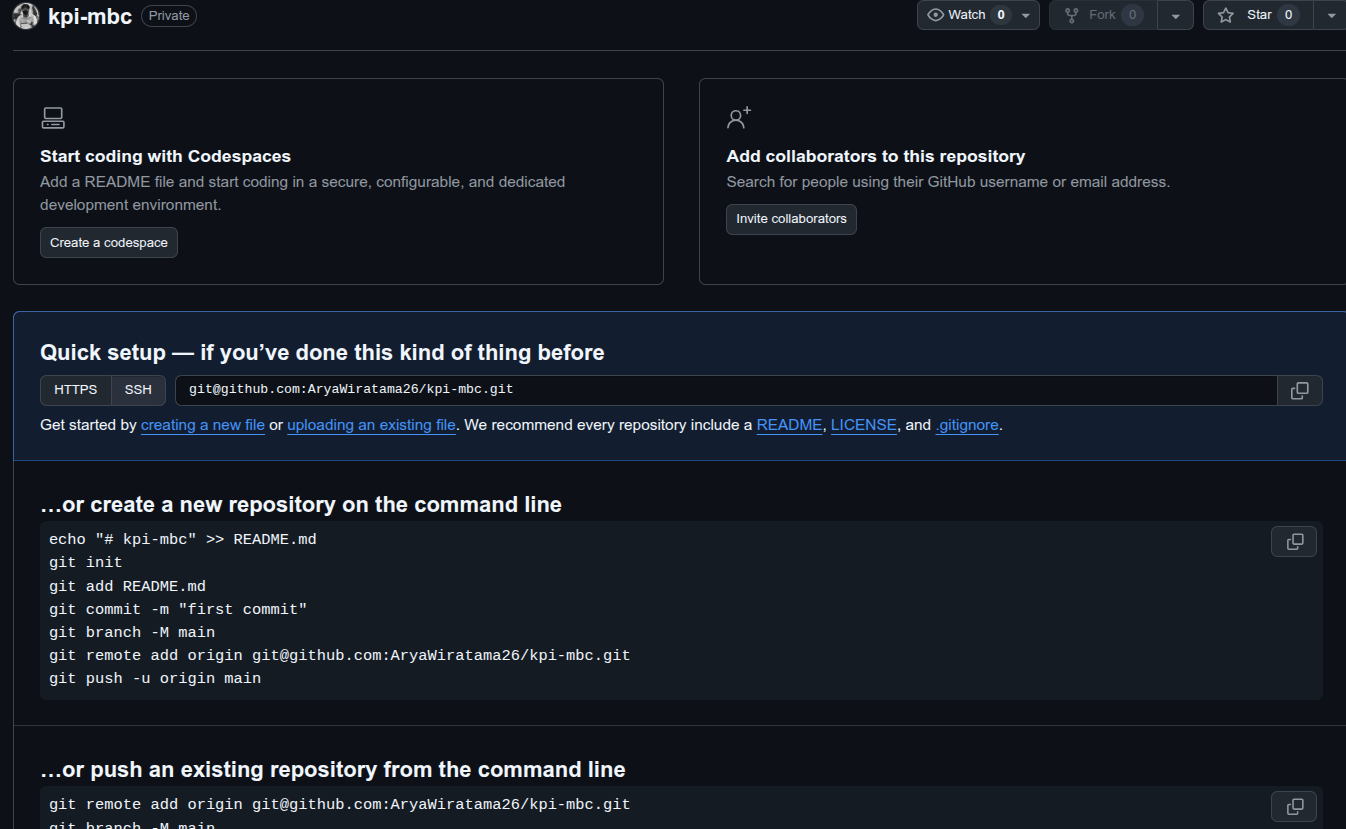Click the 'git push -u origin main' line

[155, 679]
